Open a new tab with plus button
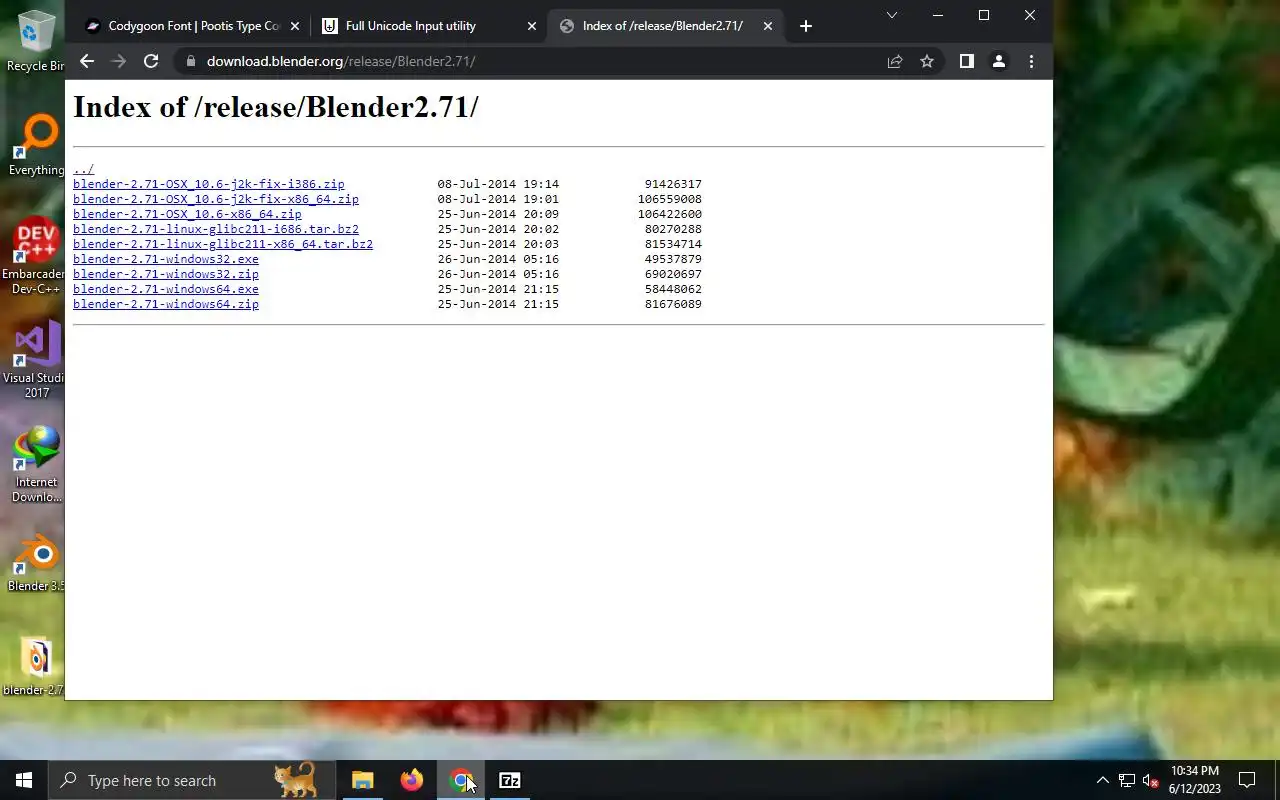This screenshot has width=1280, height=800. 806,26
